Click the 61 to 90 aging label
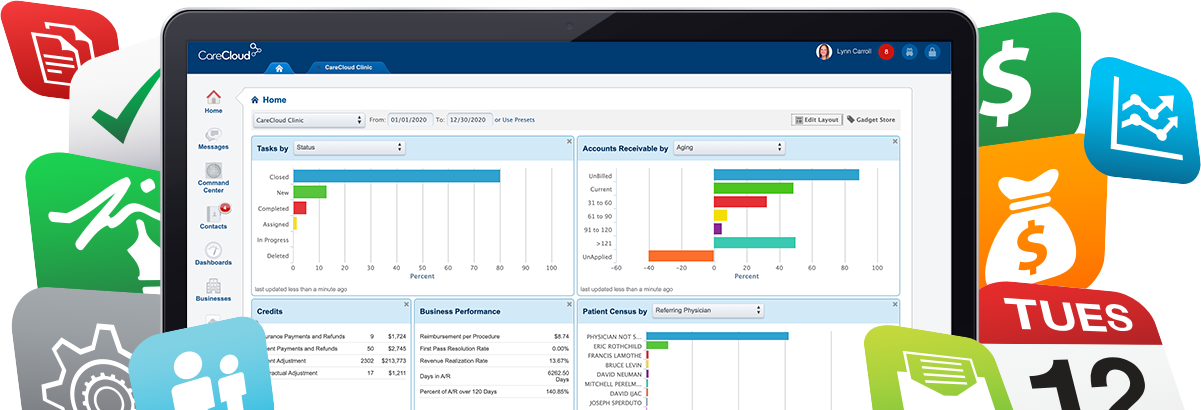Image resolution: width=1201 pixels, height=410 pixels. tap(600, 216)
